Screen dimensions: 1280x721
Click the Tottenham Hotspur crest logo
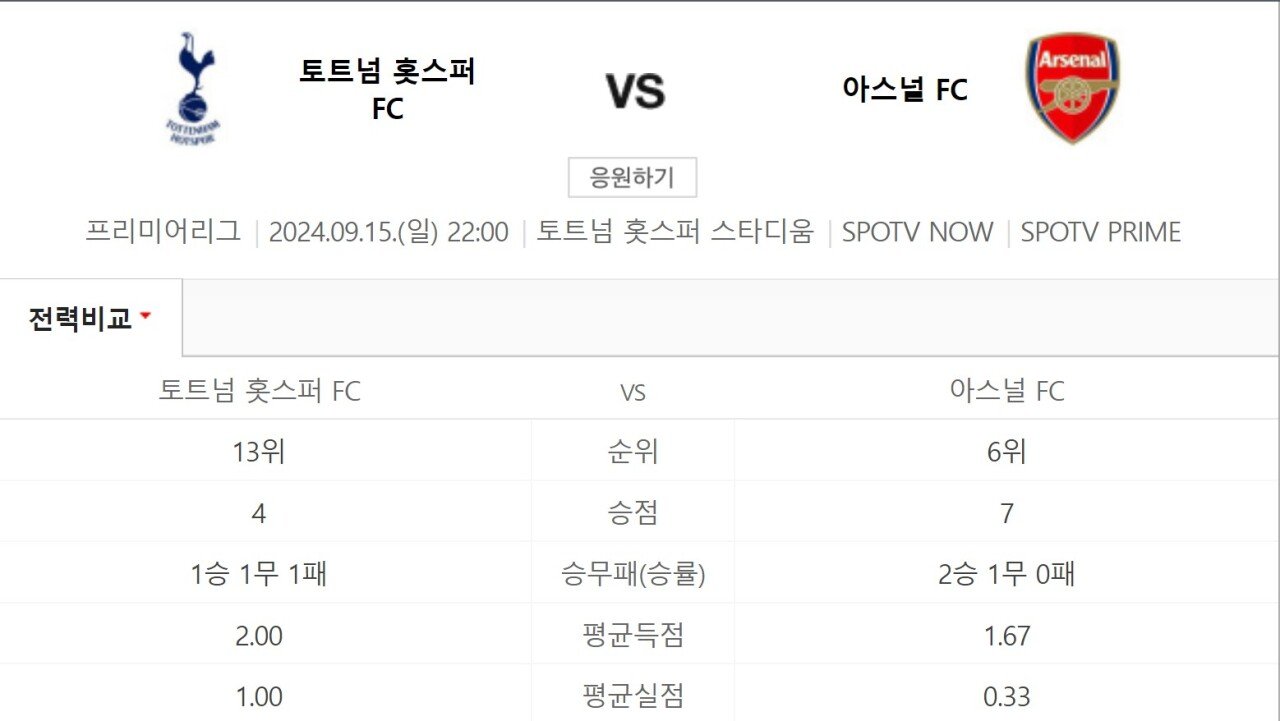(x=193, y=88)
